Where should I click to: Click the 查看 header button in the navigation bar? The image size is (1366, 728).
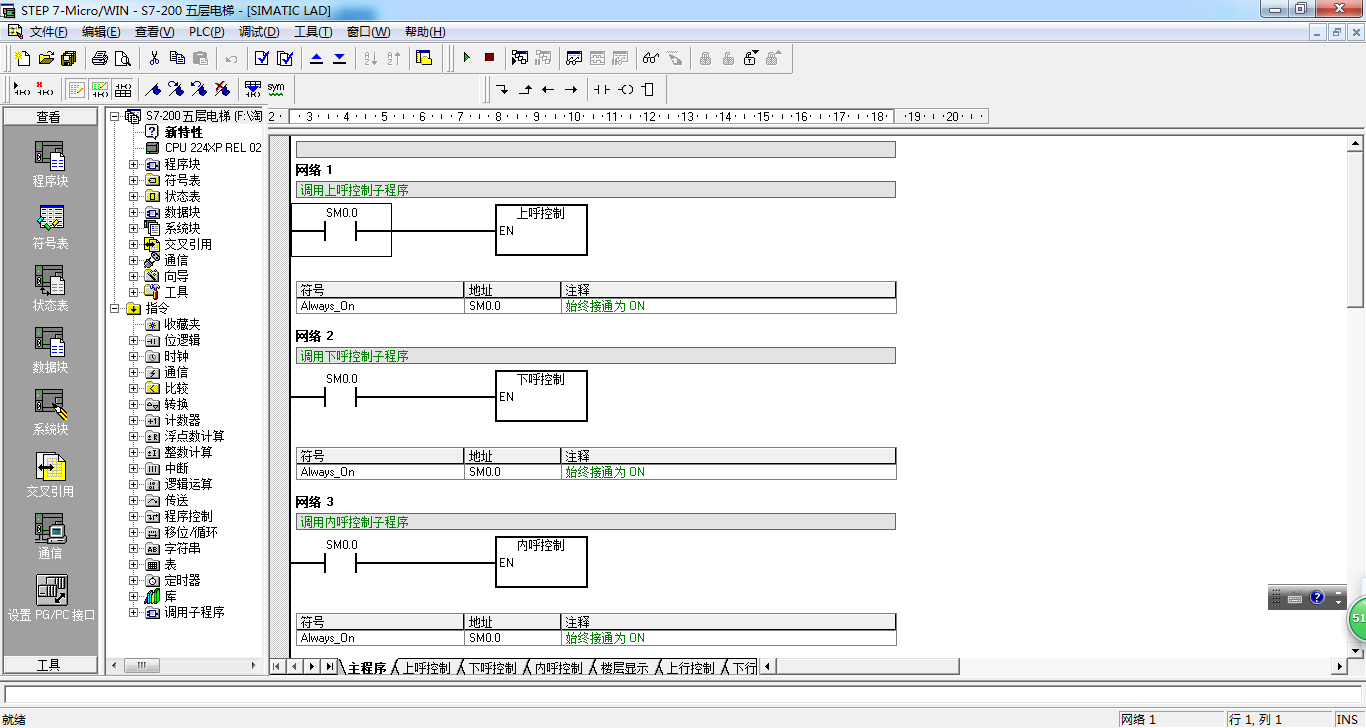click(50, 117)
